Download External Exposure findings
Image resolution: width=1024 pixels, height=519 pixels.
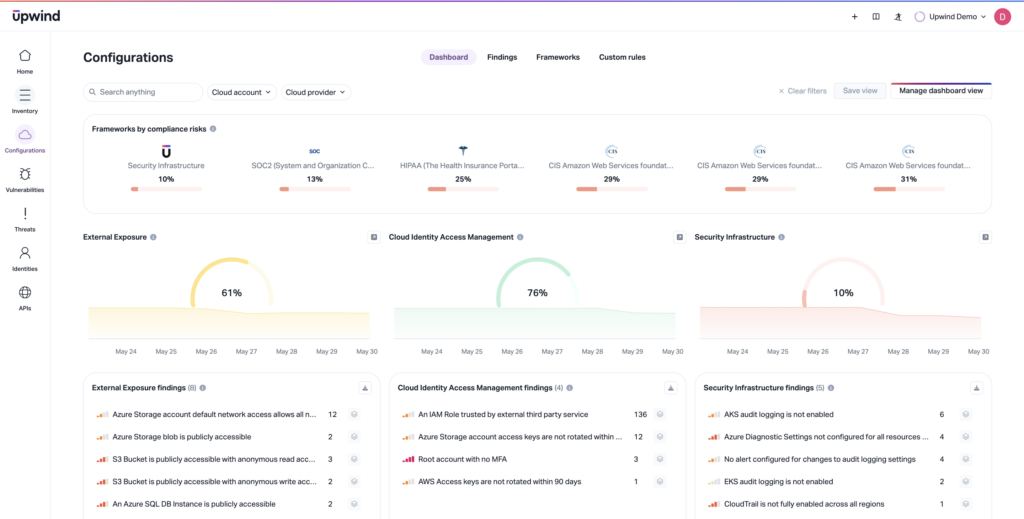click(365, 388)
